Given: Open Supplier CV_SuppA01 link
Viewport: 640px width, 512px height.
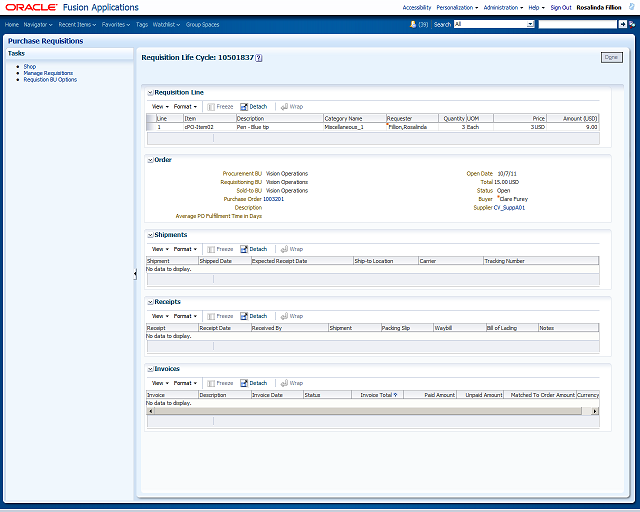Looking at the screenshot, I should point(509,208).
